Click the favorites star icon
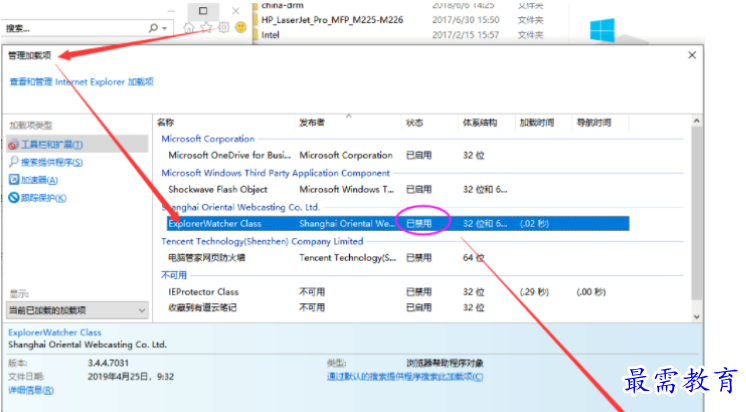The width and height of the screenshot is (746, 412). (x=206, y=27)
